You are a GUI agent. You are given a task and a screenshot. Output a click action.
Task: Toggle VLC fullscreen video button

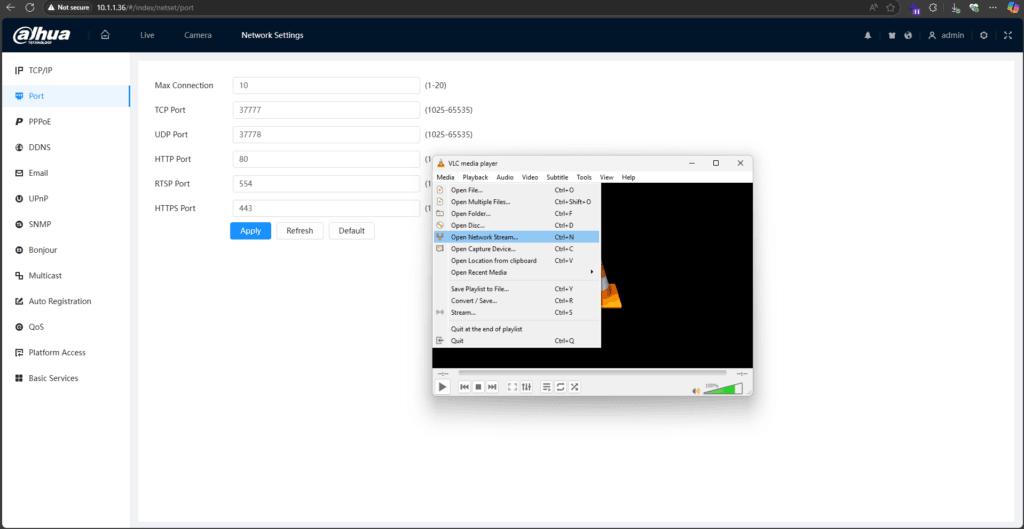tap(513, 387)
